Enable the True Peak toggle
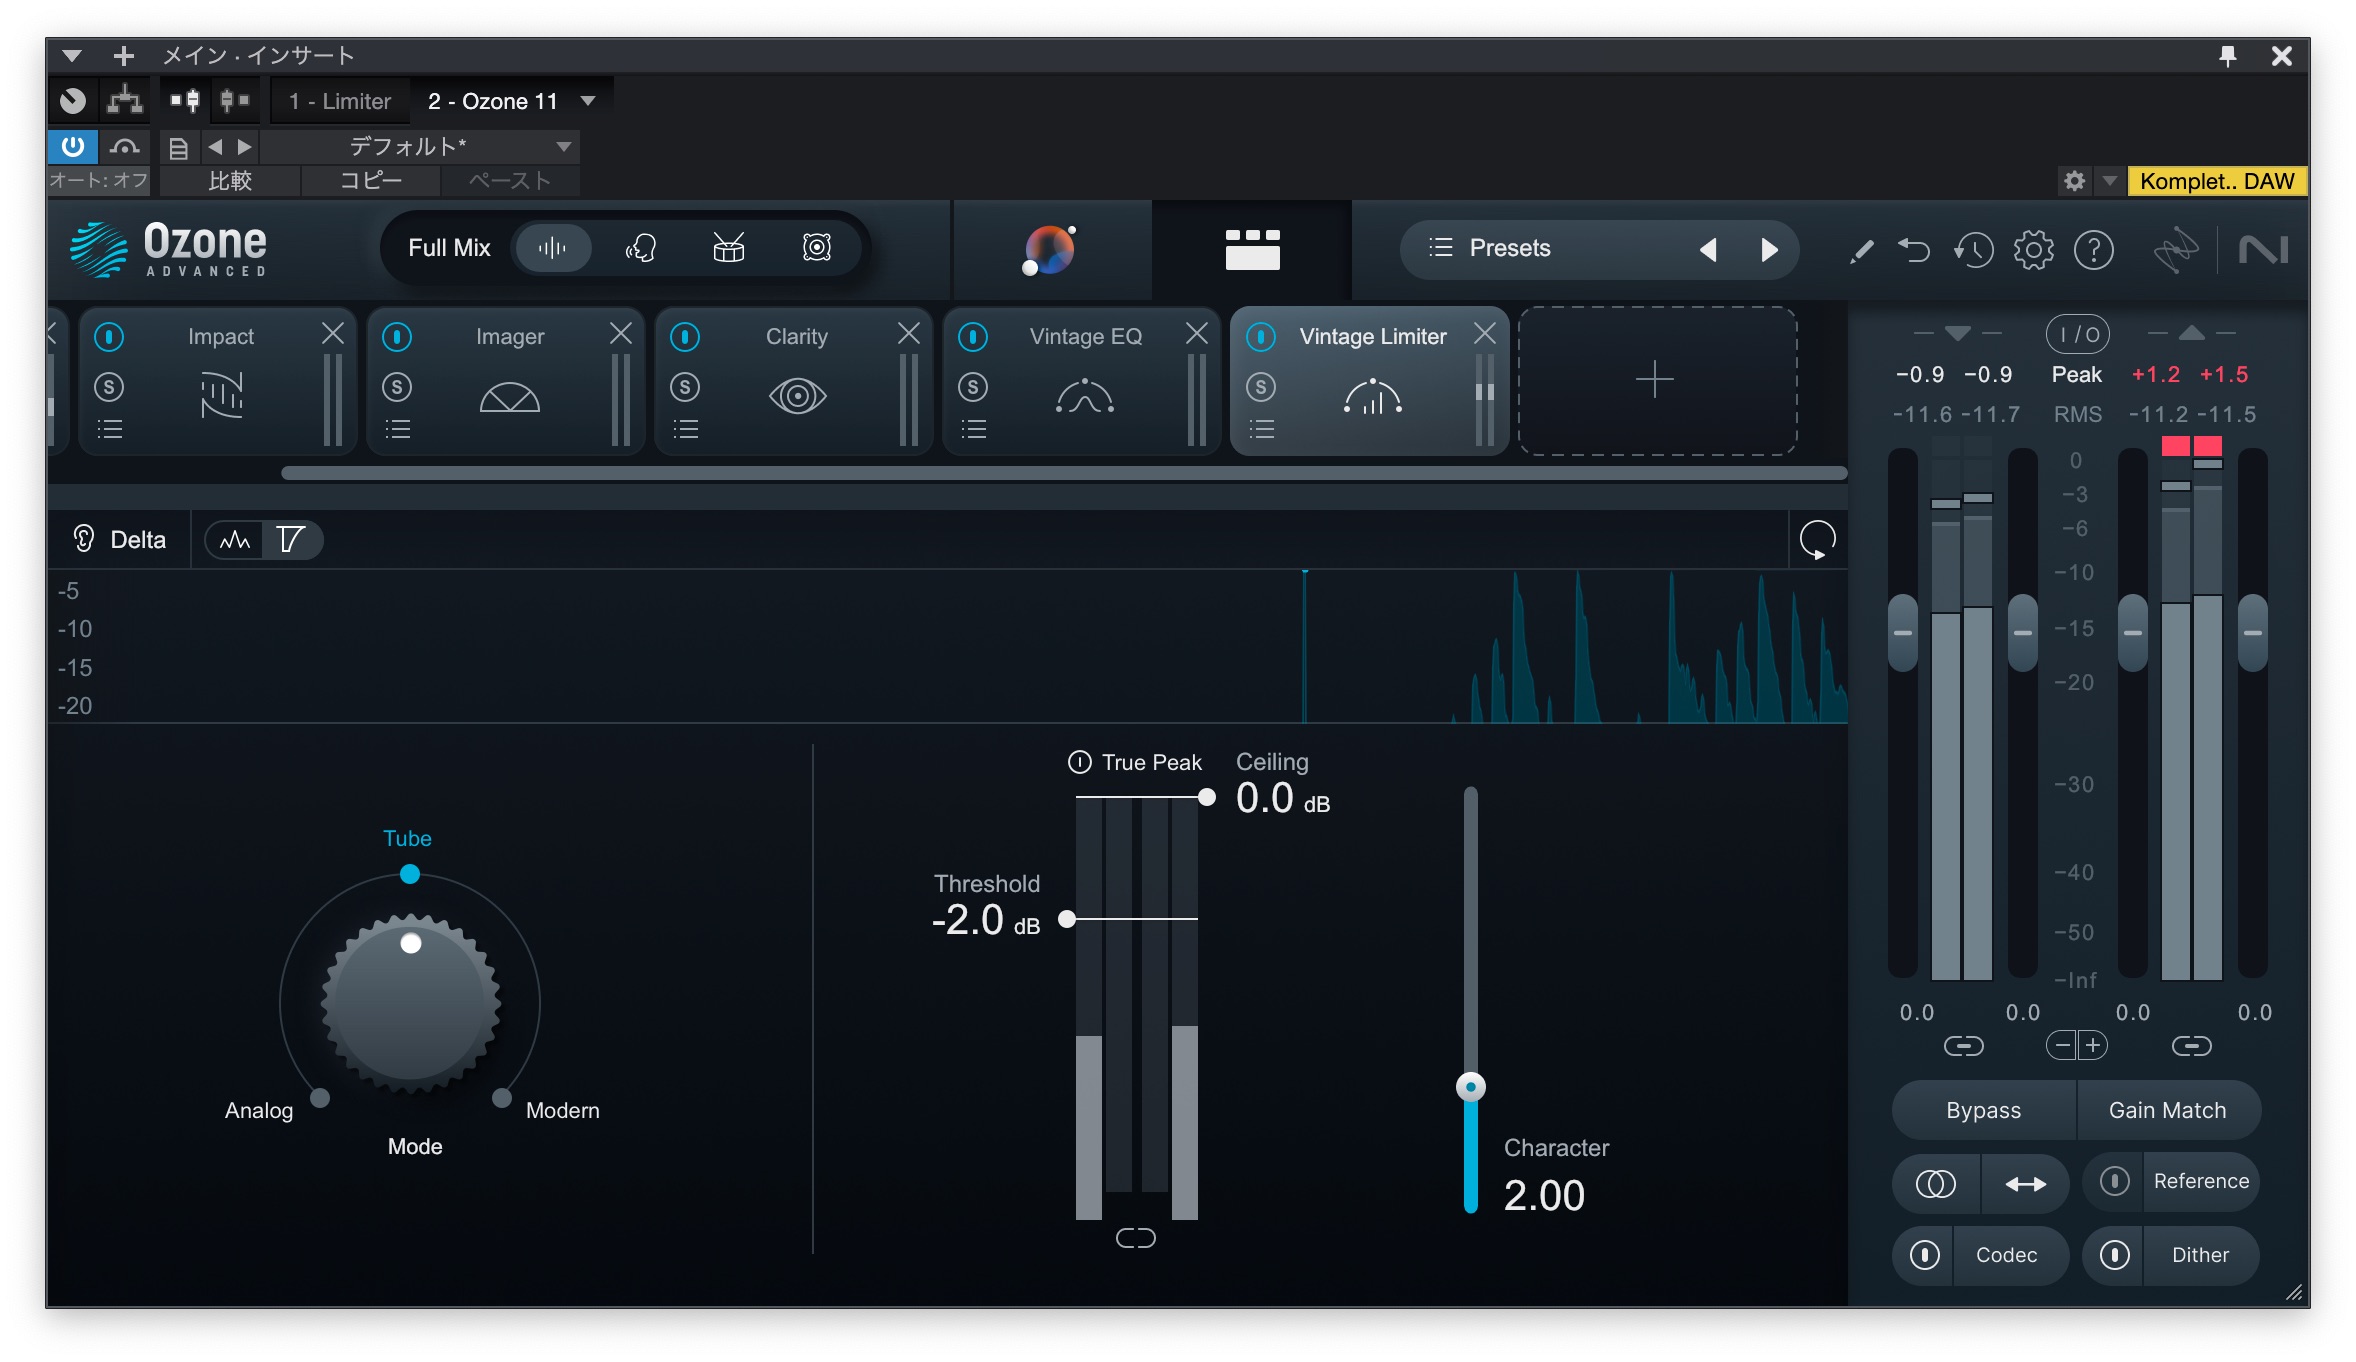The width and height of the screenshot is (2356, 1362). [x=1080, y=762]
